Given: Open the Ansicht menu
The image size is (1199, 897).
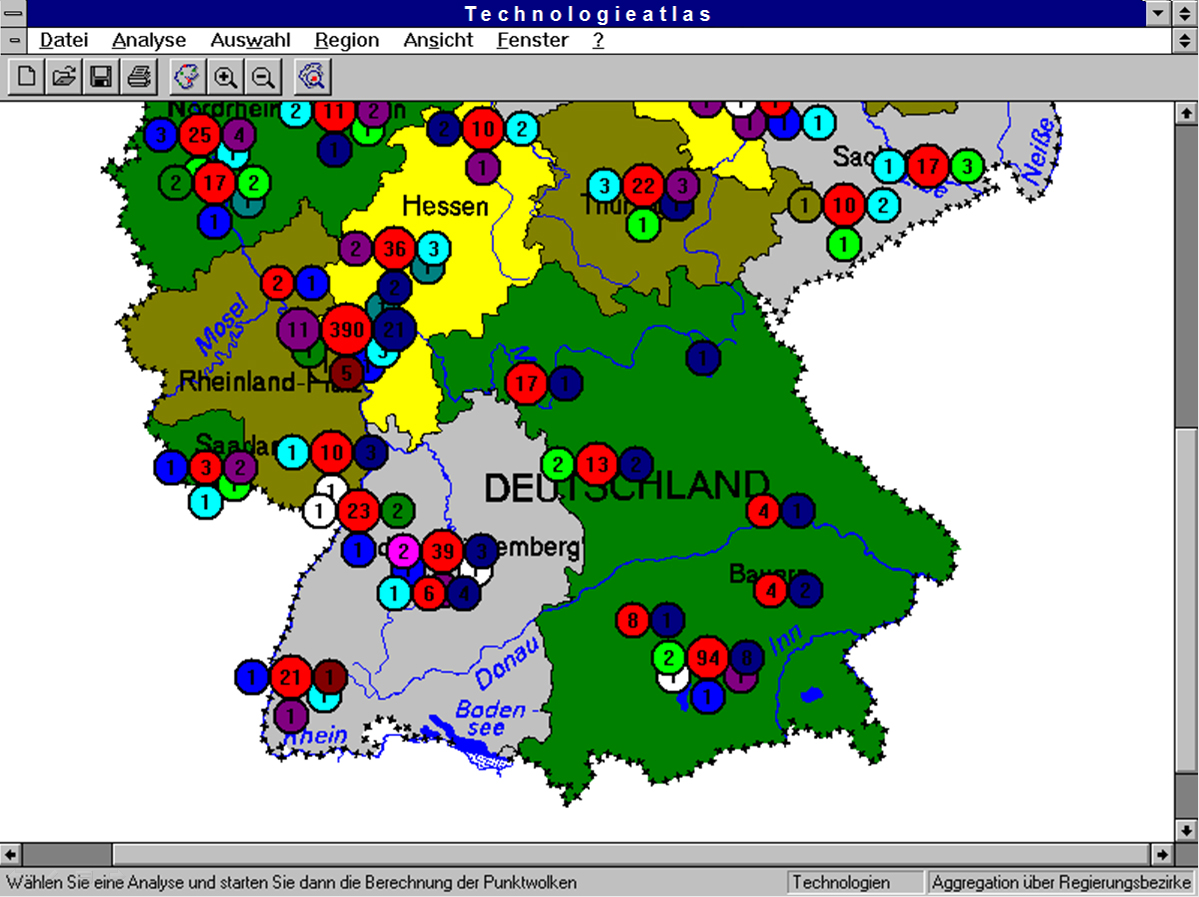Looking at the screenshot, I should pos(438,41).
